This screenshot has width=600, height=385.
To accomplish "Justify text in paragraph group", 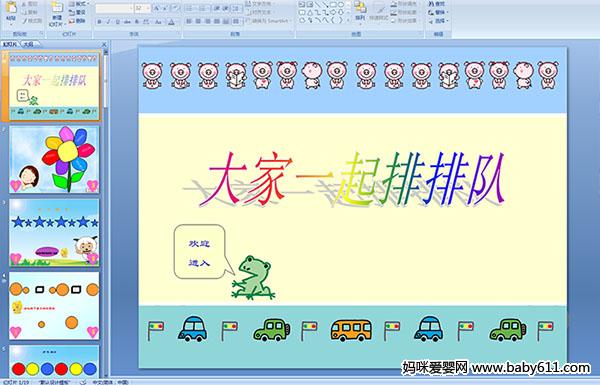I will [x=217, y=21].
